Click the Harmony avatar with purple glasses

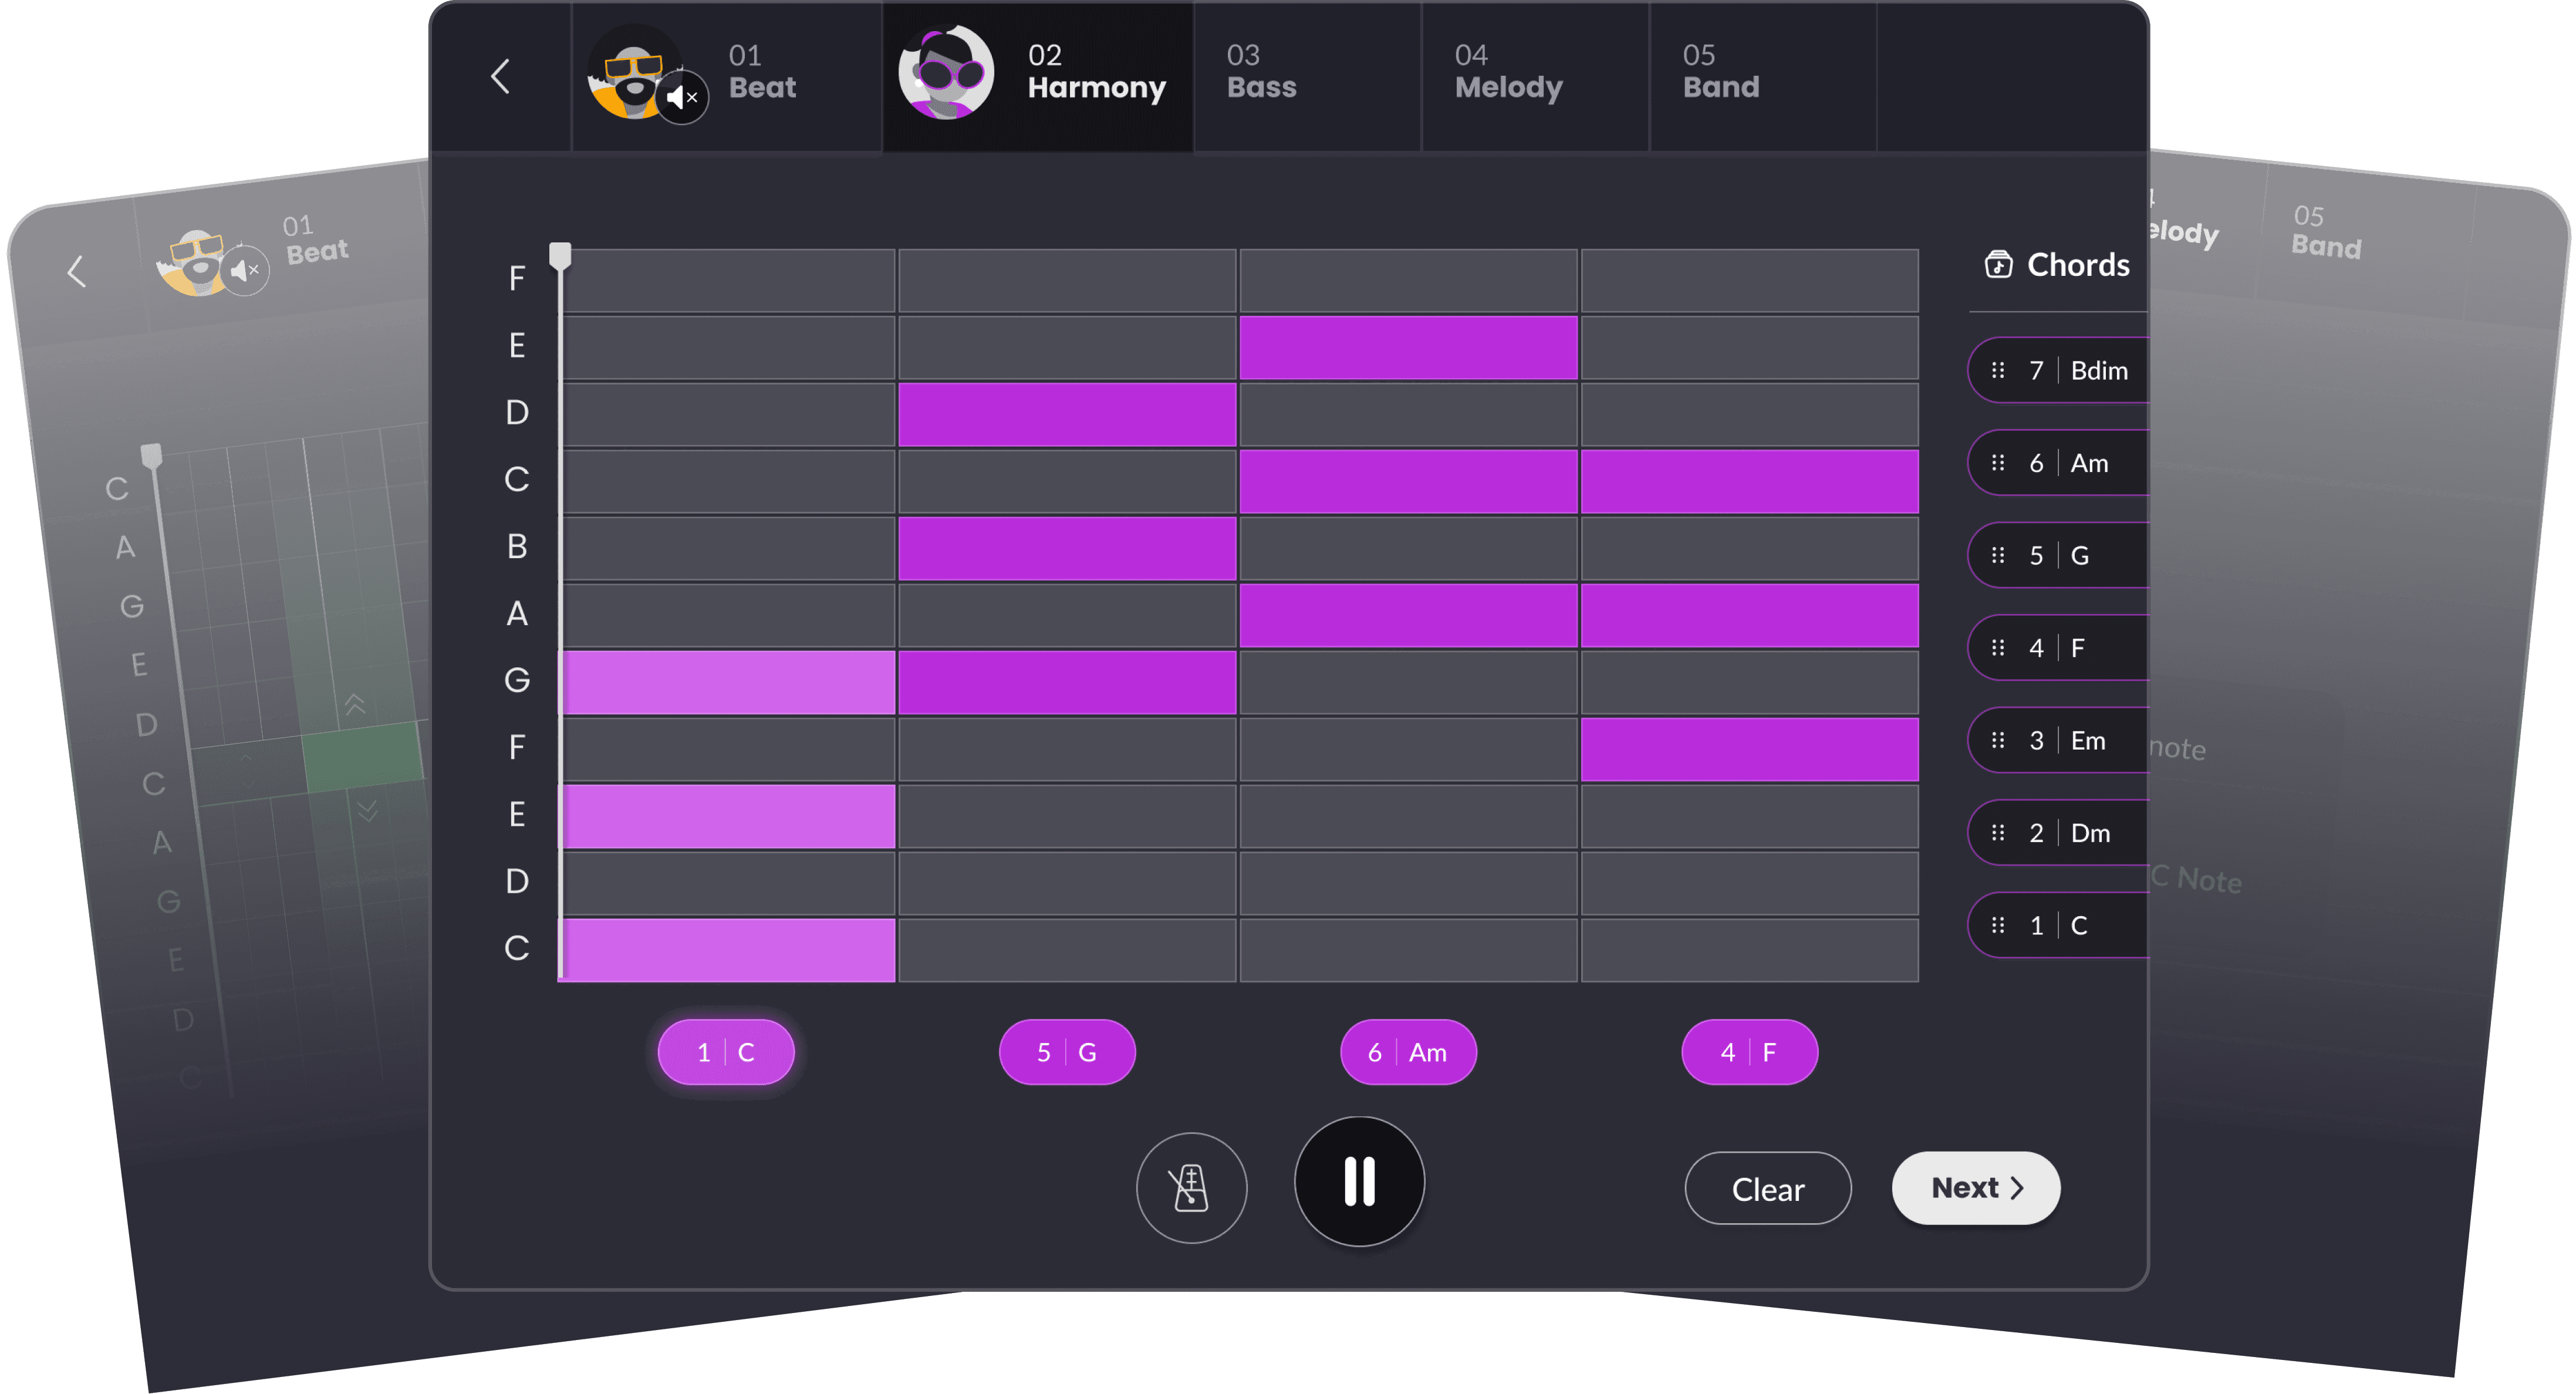pyautogui.click(x=945, y=73)
